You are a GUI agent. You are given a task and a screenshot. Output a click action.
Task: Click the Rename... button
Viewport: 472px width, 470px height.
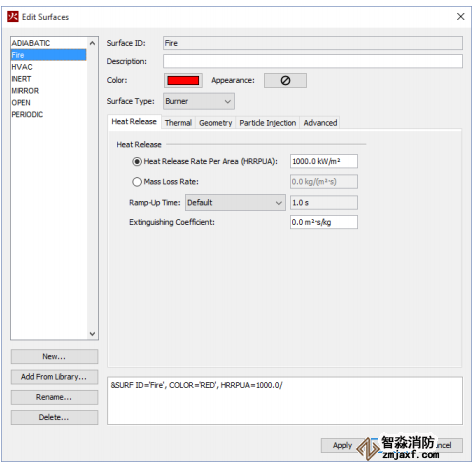[x=54, y=397]
